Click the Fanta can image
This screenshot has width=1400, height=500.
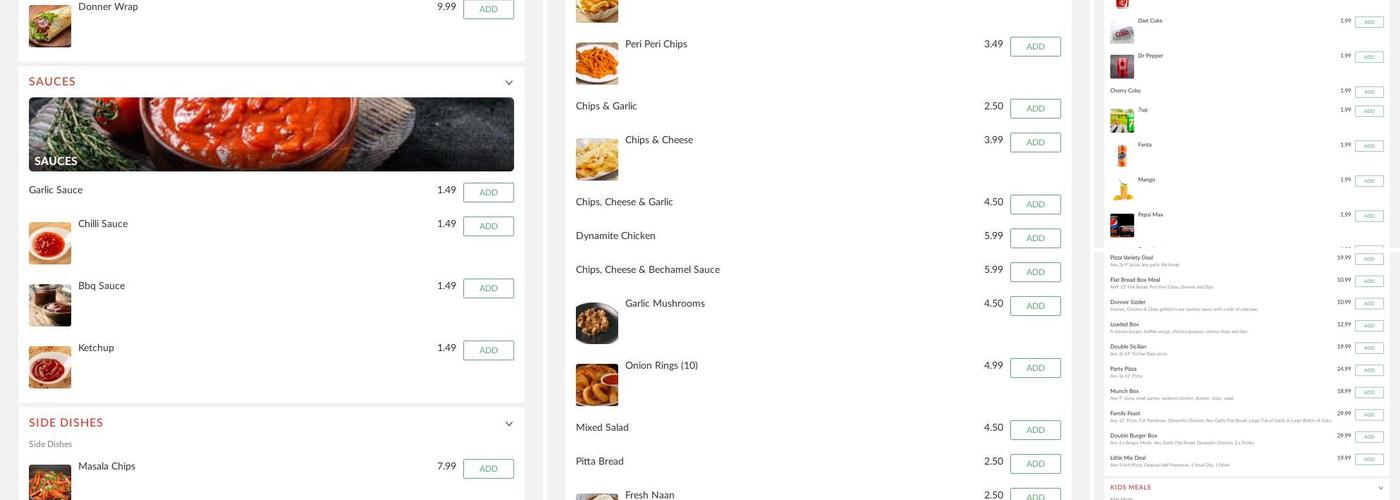click(x=1122, y=156)
